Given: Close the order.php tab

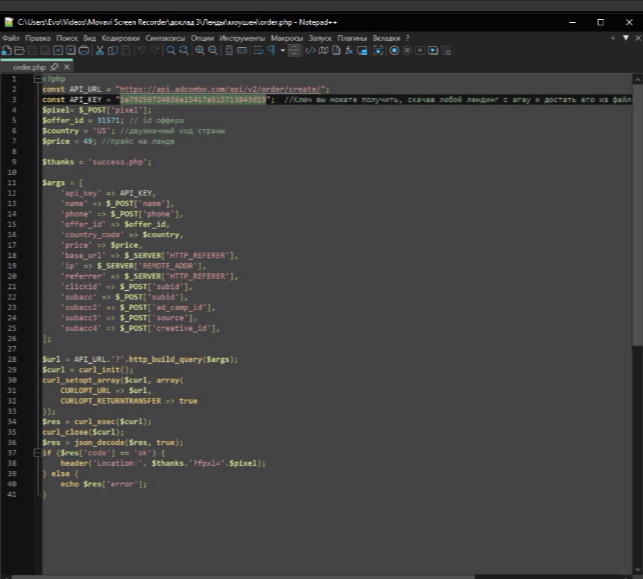Looking at the screenshot, I should point(68,66).
